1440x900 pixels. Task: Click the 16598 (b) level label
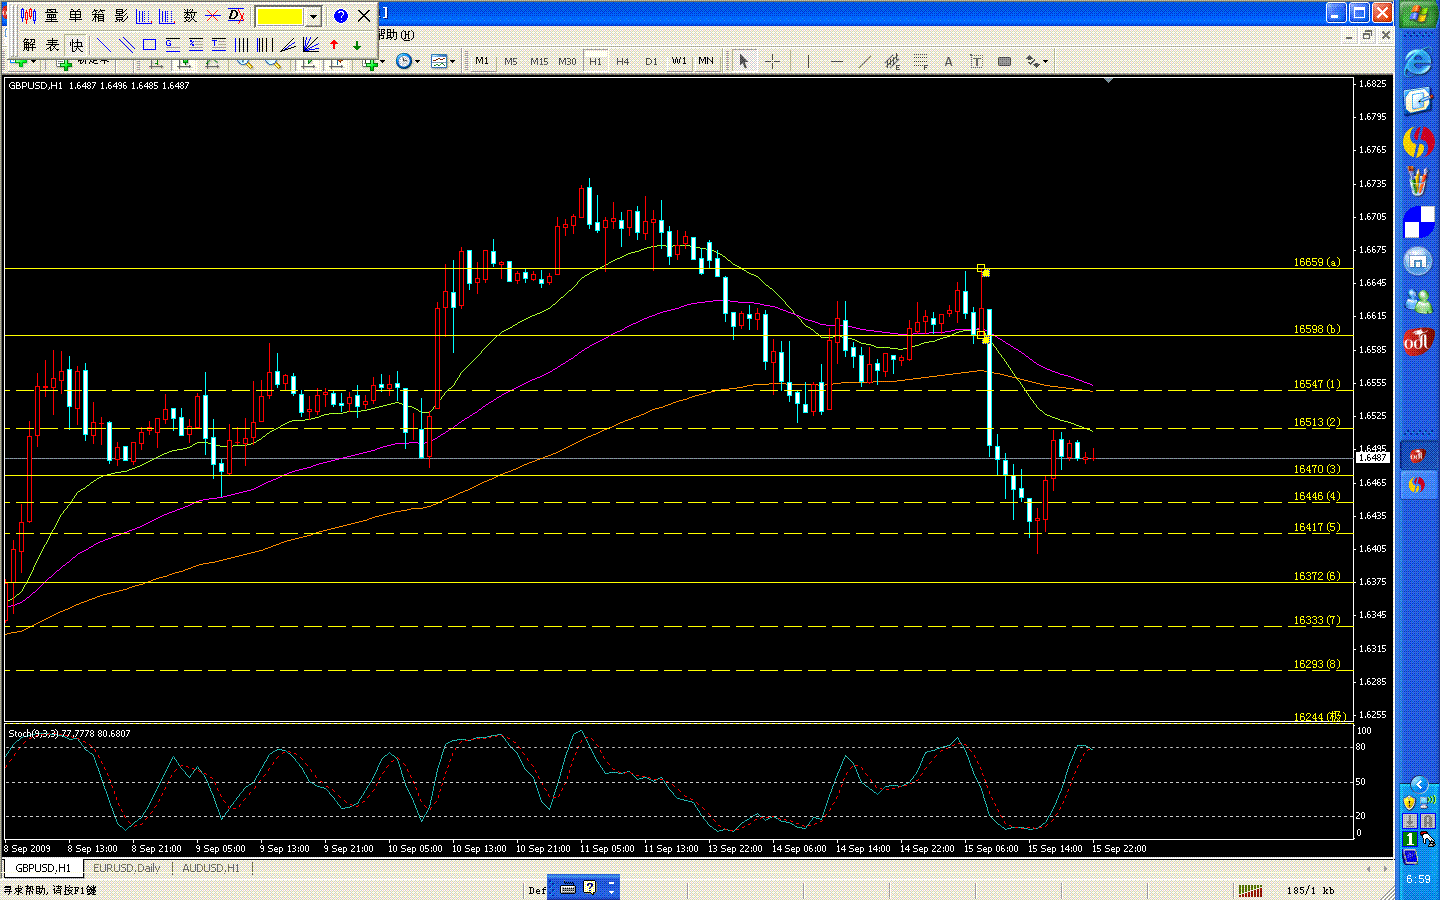tap(1316, 329)
